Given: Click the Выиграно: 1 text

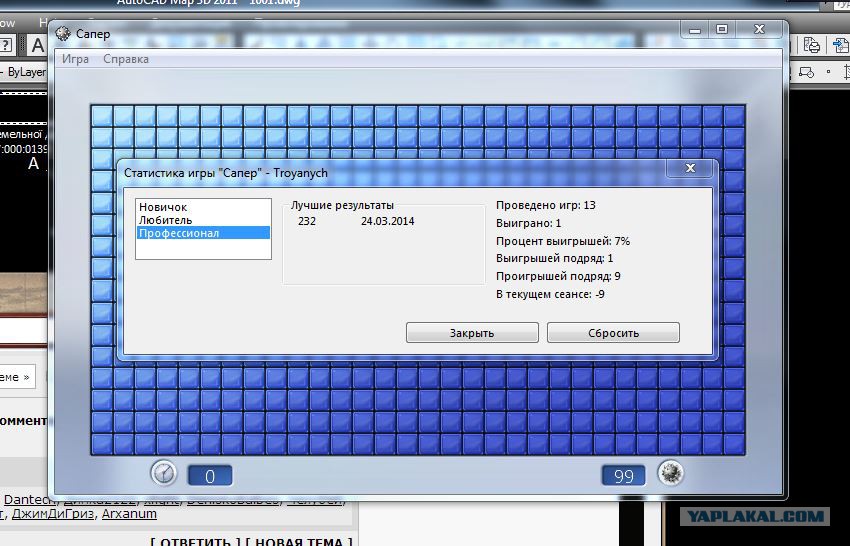Looking at the screenshot, I should click(529, 223).
